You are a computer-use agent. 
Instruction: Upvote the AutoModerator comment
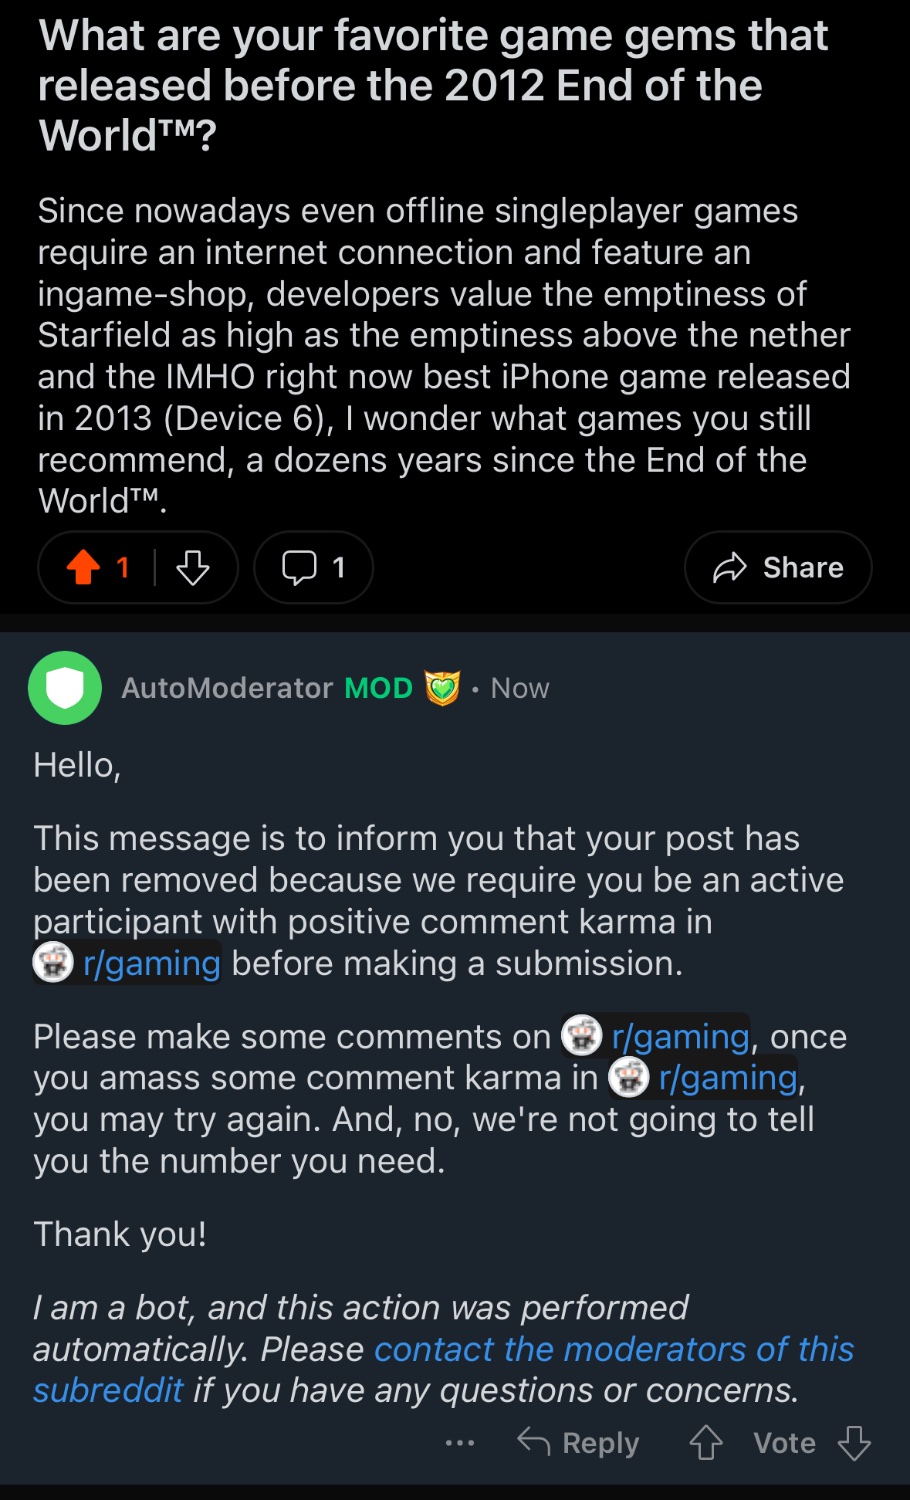click(x=706, y=1443)
